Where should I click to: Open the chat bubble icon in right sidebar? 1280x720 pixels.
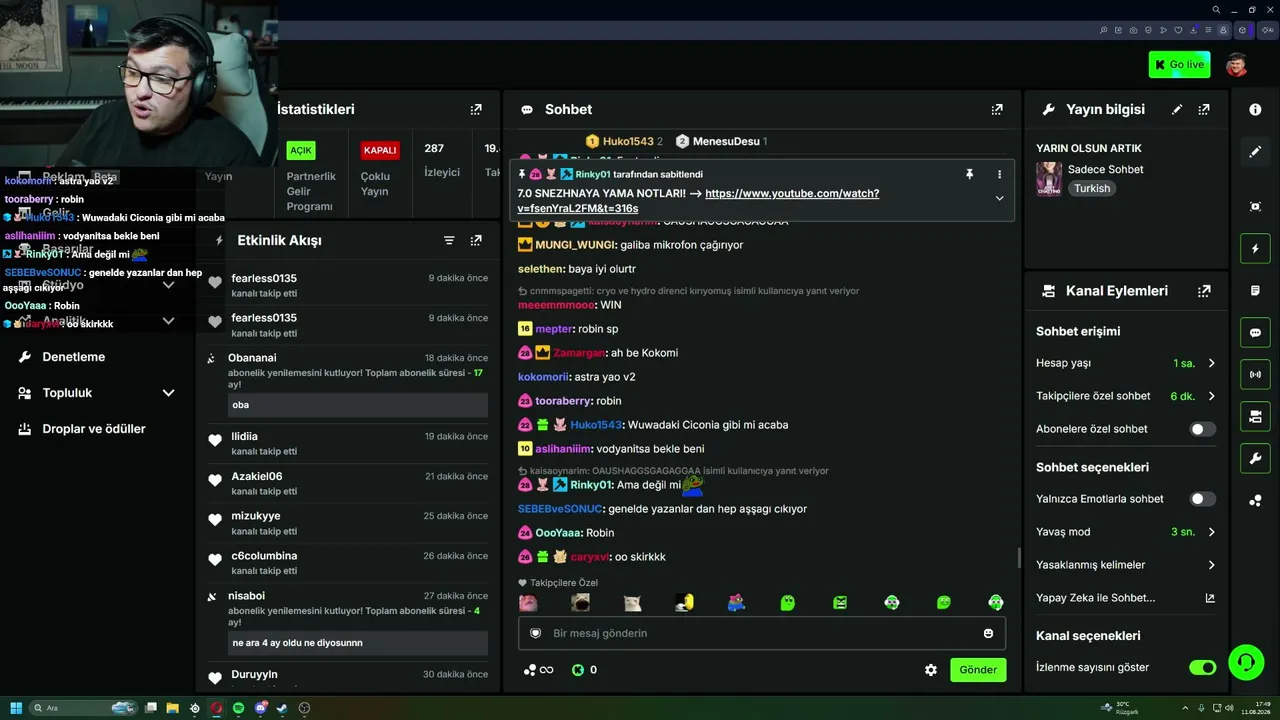pyautogui.click(x=1255, y=333)
